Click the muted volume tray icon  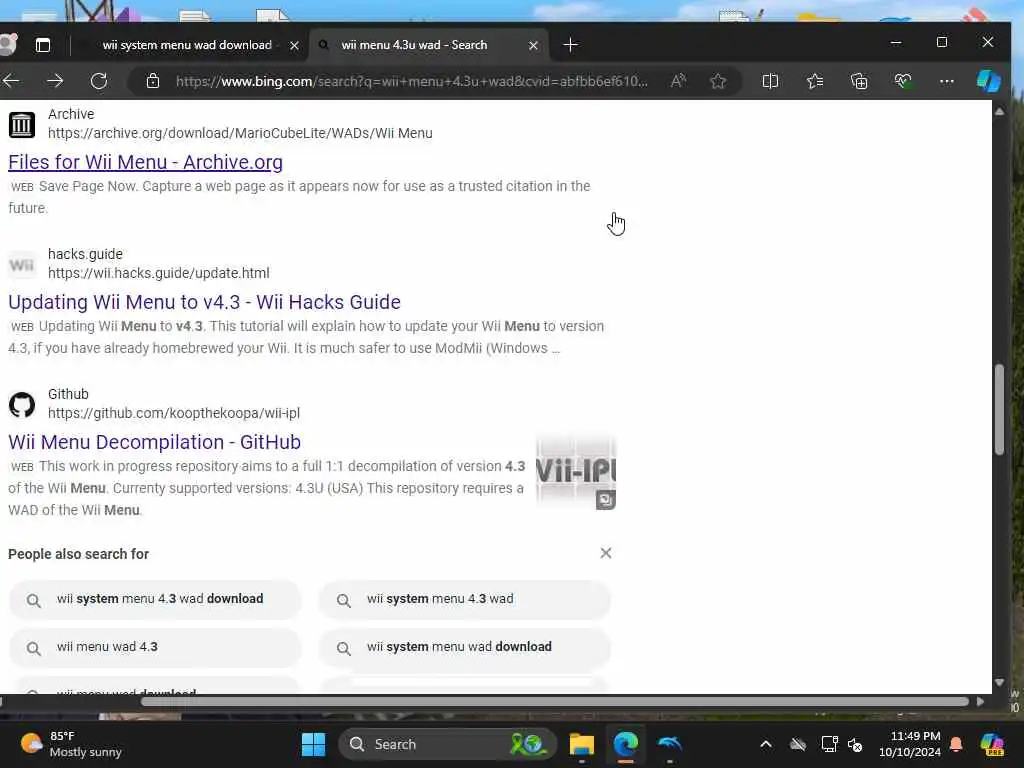coord(855,744)
